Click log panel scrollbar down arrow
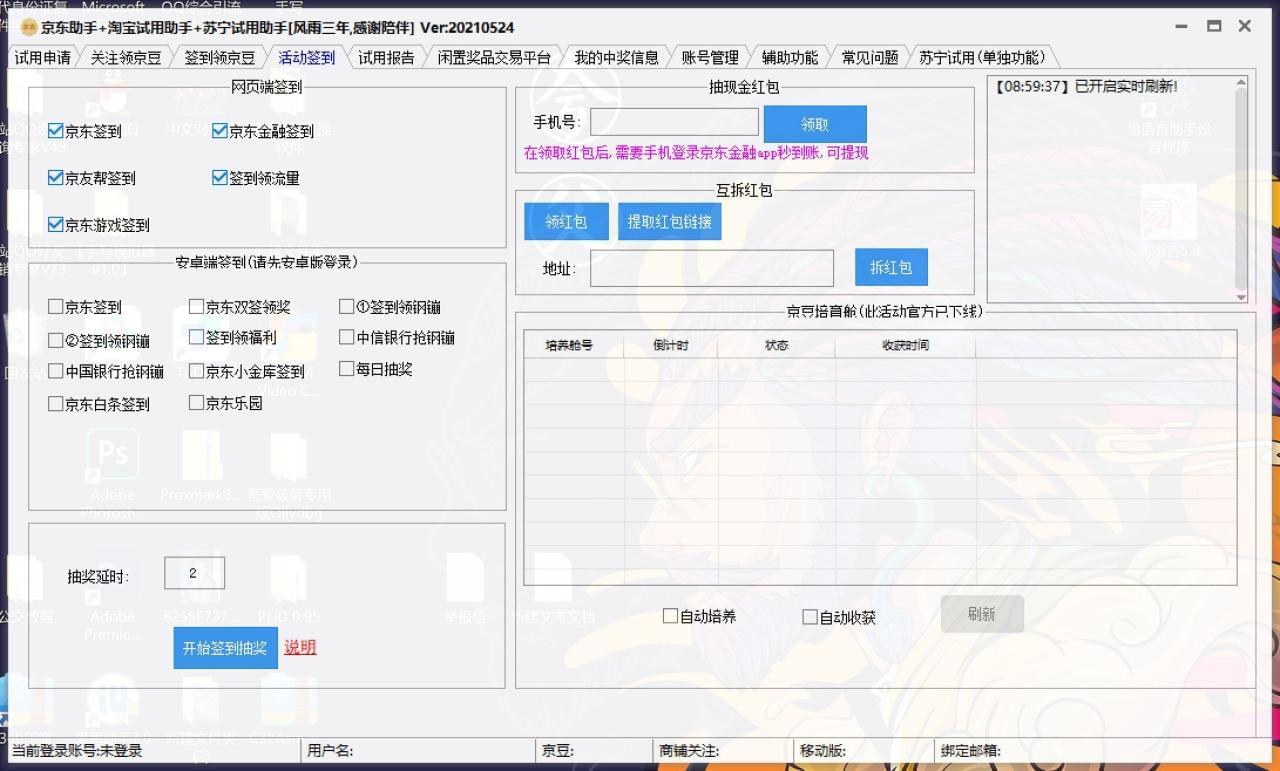The image size is (1280, 771). (x=1241, y=296)
